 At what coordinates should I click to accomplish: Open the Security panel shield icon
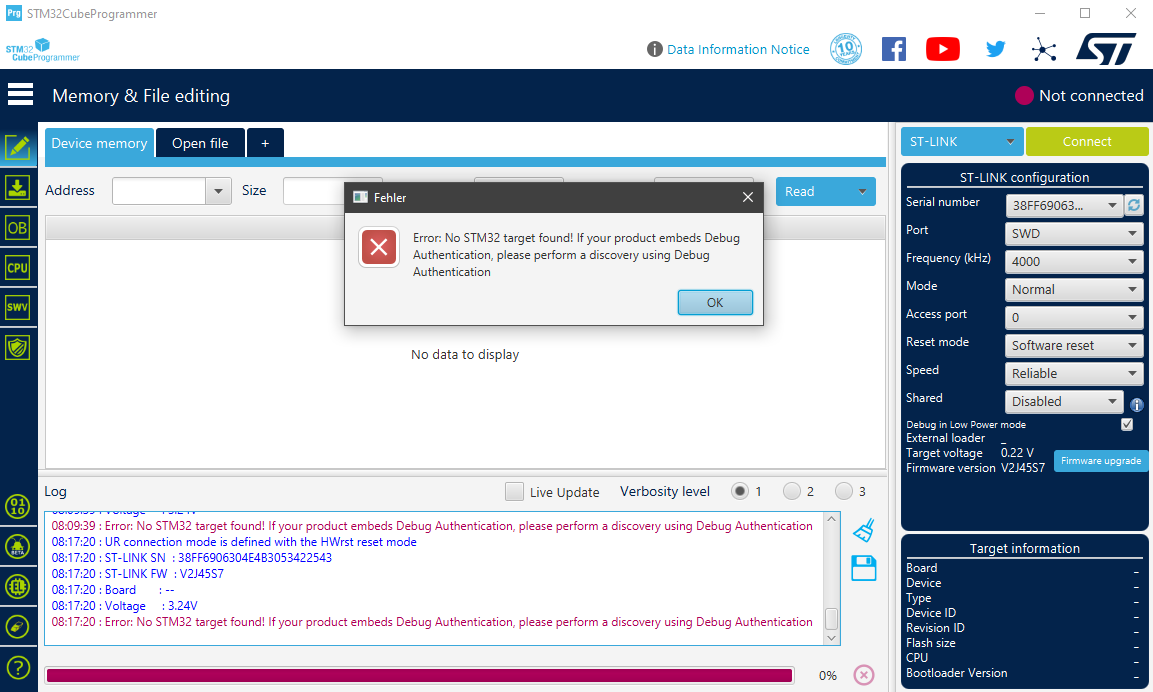(18, 347)
